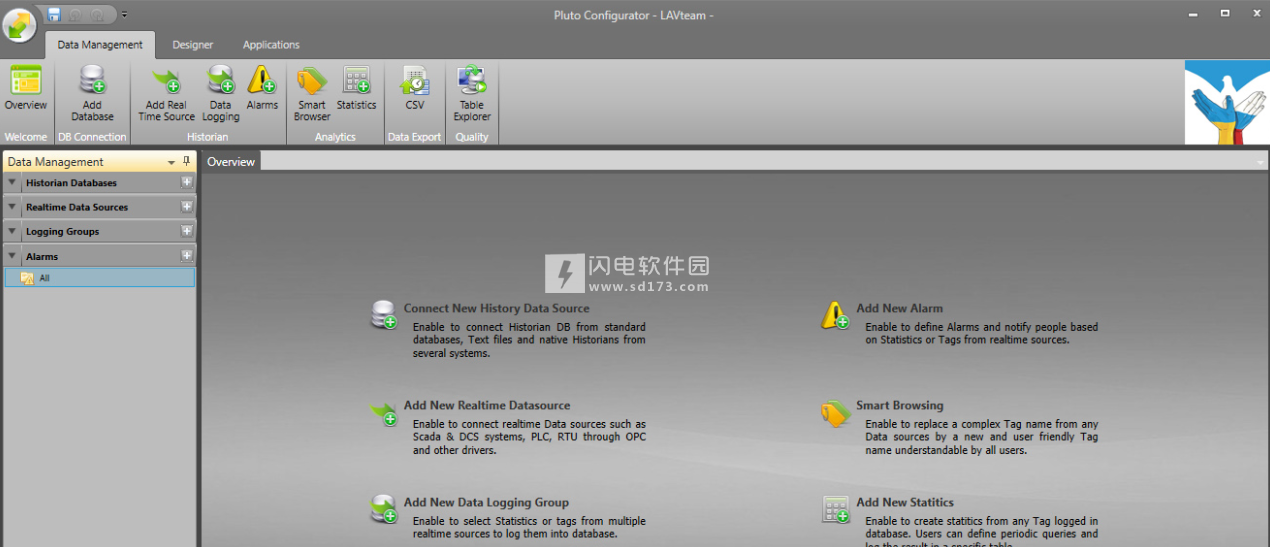
Task: Click the Redo icon in quick access toolbar
Action: point(98,14)
